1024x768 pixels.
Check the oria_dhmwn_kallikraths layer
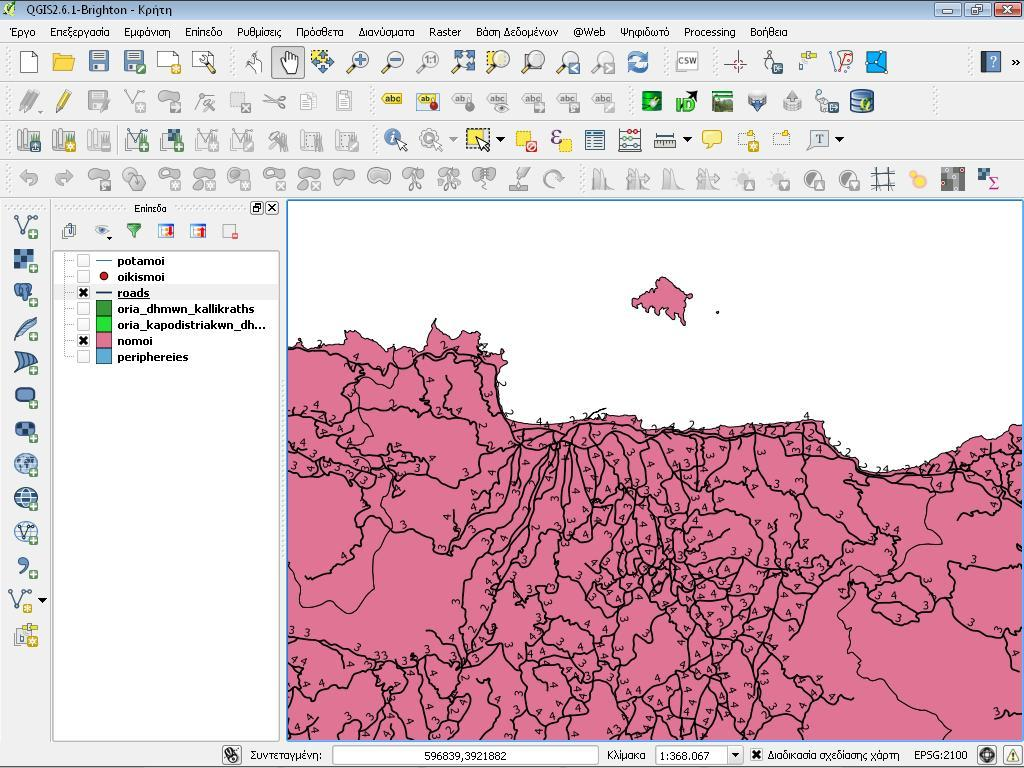(x=83, y=309)
